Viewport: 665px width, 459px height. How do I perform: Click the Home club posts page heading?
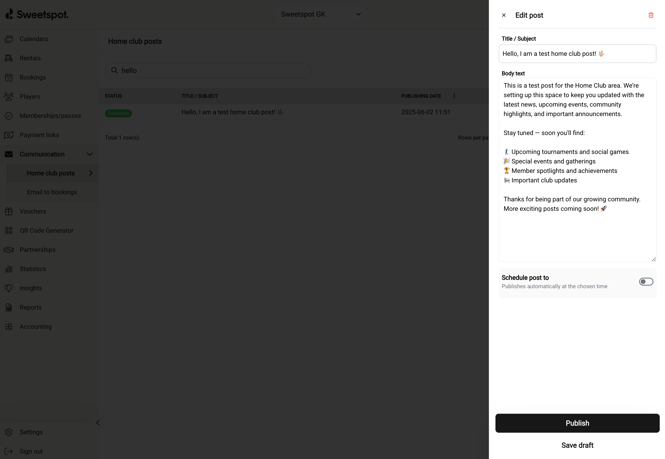135,41
